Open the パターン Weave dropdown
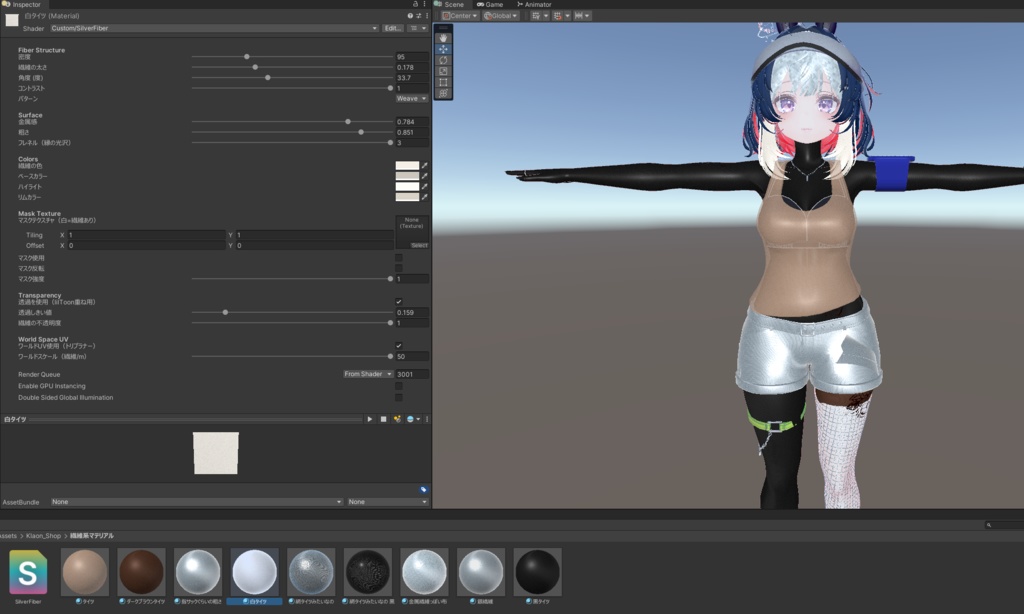 click(411, 99)
